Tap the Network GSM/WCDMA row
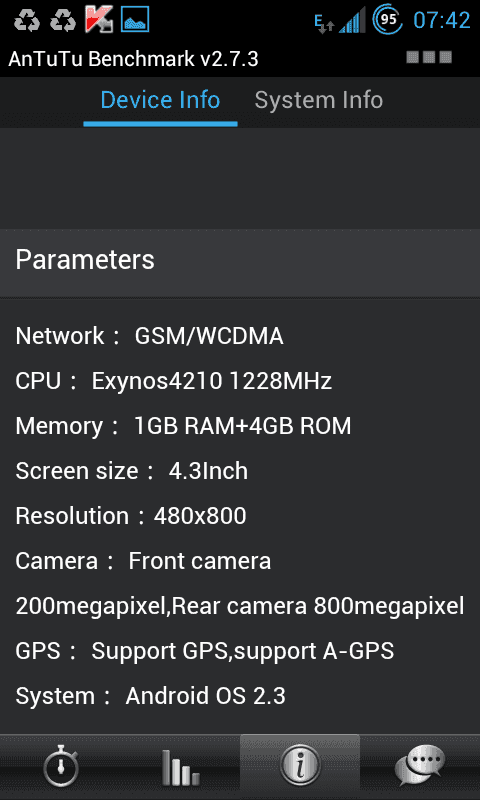Viewport: 480px width, 800px height. pyautogui.click(x=149, y=336)
